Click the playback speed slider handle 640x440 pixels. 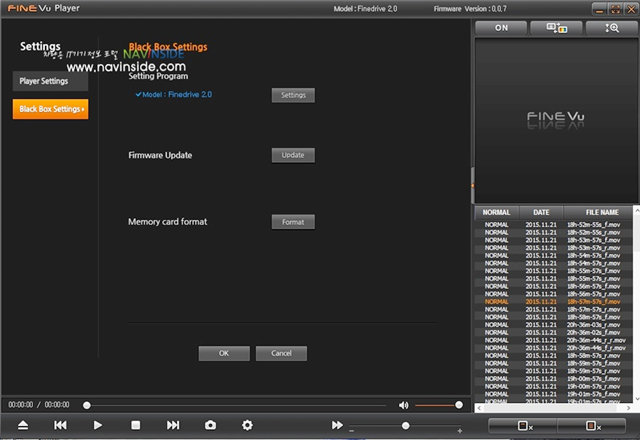[405, 426]
